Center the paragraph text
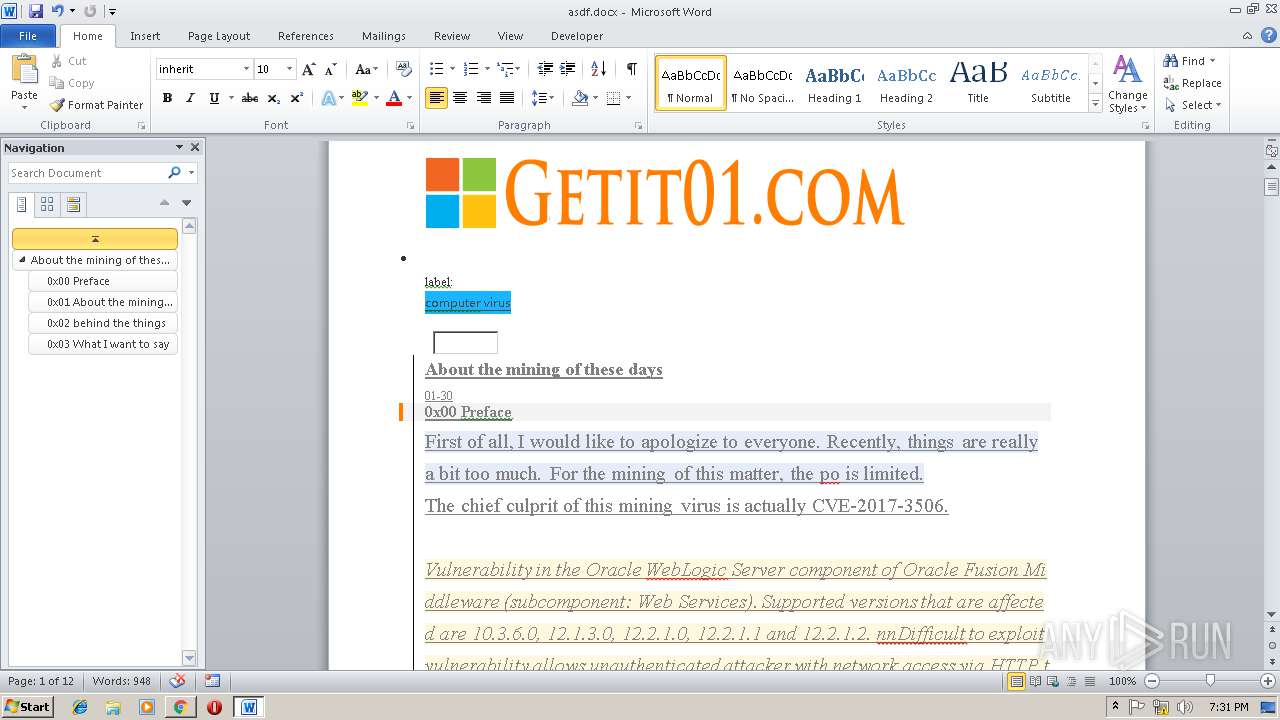 pos(460,98)
